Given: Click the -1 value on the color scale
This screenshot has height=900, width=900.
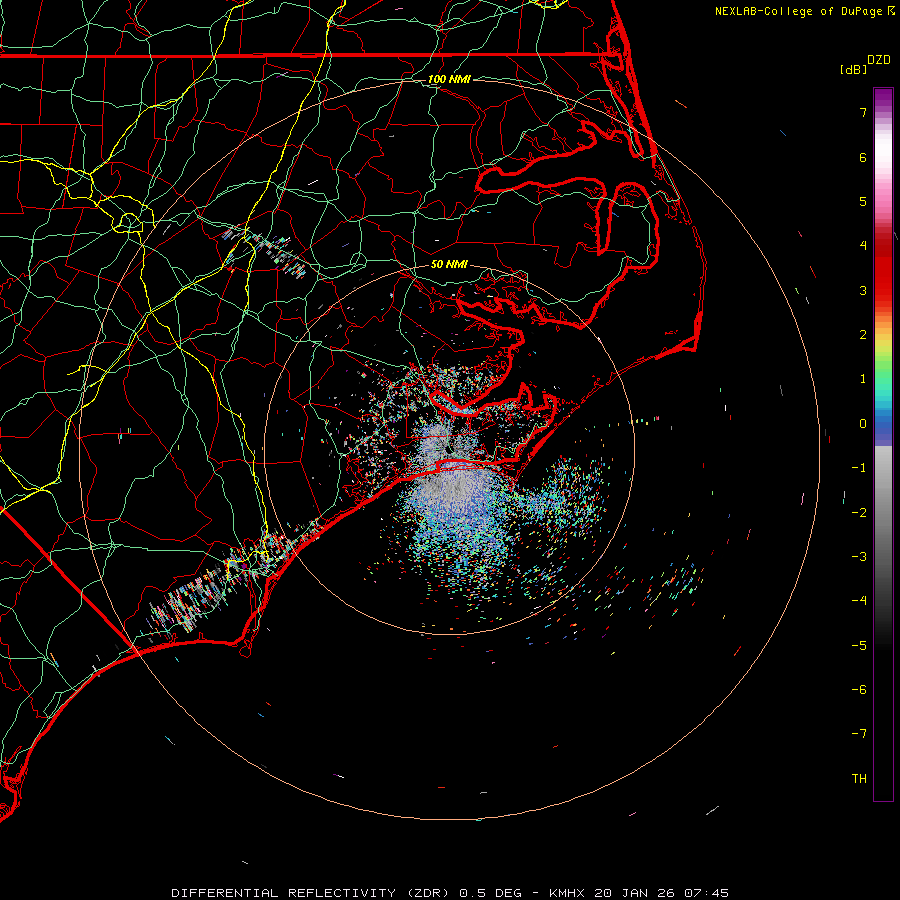Looking at the screenshot, I should (859, 468).
